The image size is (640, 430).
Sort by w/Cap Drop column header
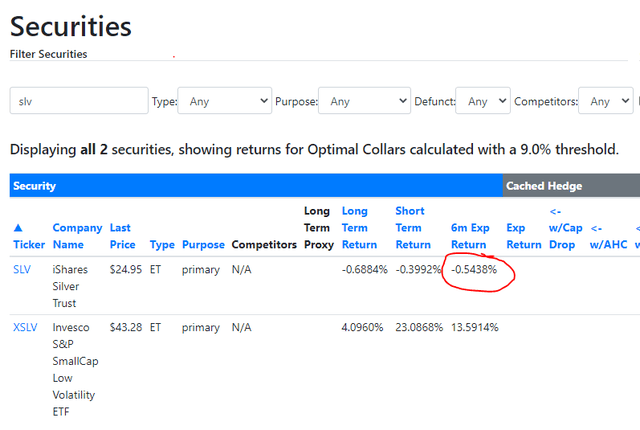565,227
